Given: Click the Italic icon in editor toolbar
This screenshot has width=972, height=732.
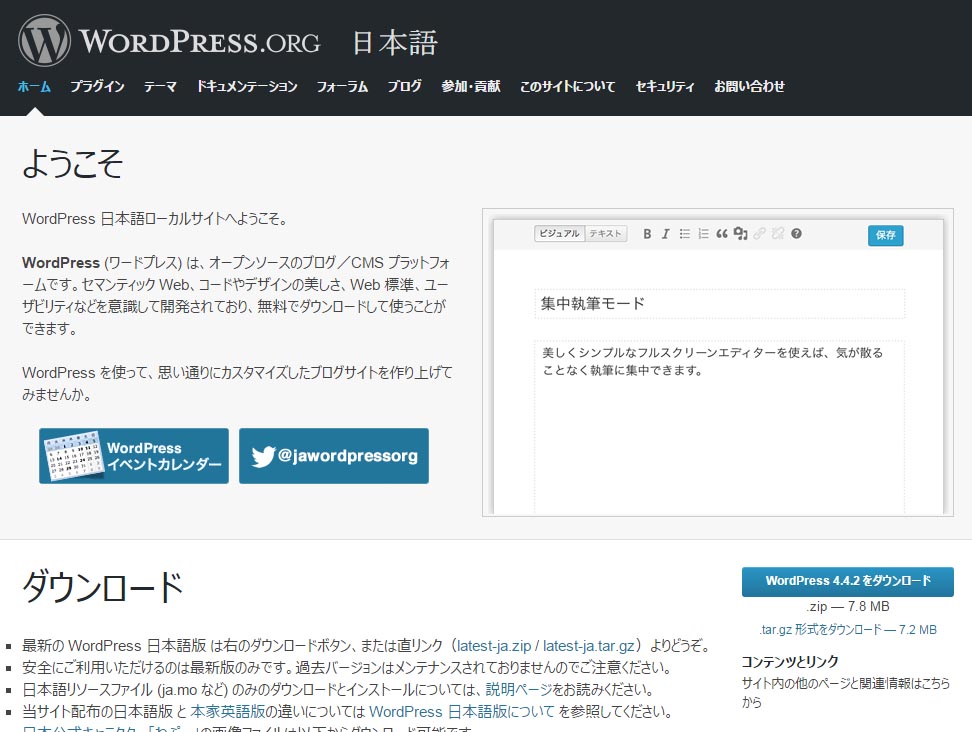Looking at the screenshot, I should (x=666, y=234).
